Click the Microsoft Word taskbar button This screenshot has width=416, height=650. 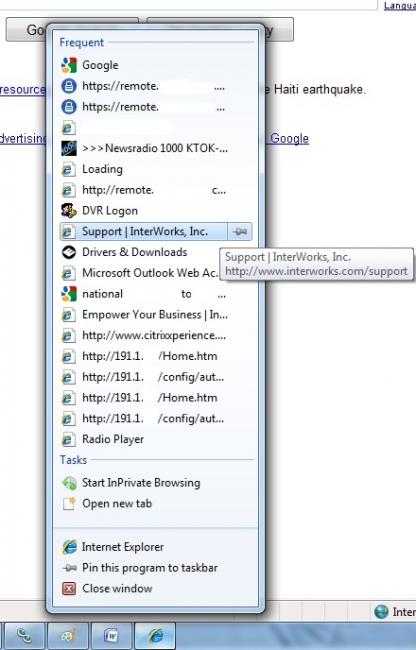(111, 635)
